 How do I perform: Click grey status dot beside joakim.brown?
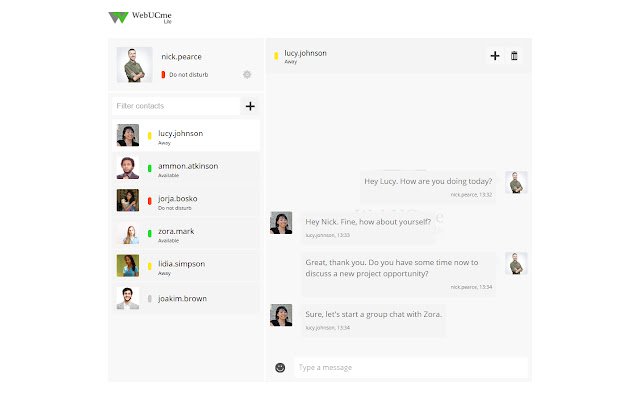coord(150,299)
